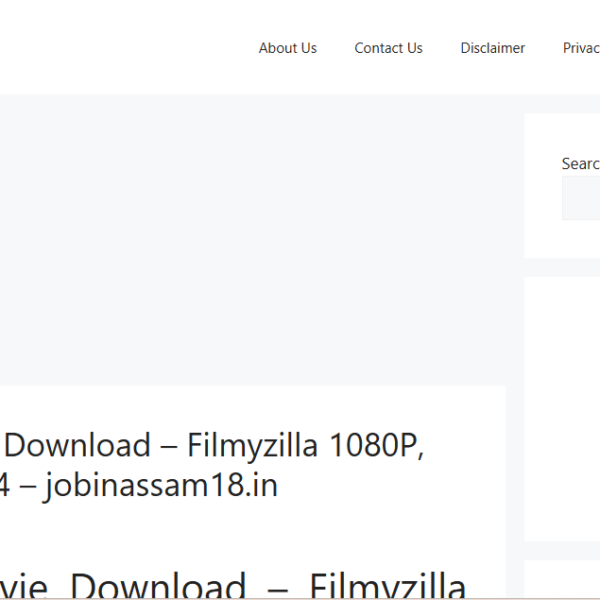600x600 pixels.
Task: Select the sidebar "Searc" label
Action: pyautogui.click(x=581, y=164)
